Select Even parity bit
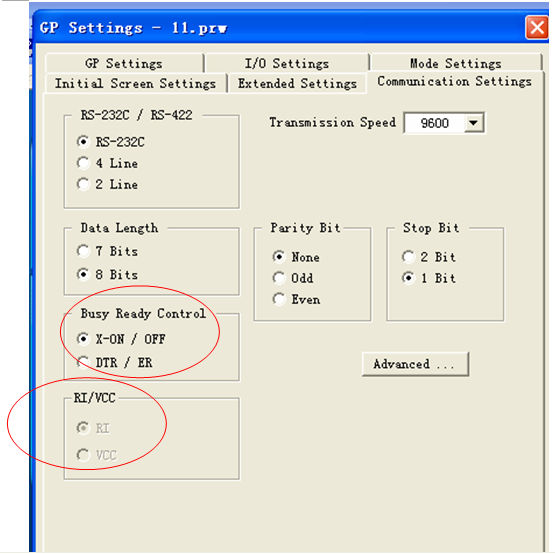The height and width of the screenshot is (554, 555). [297, 299]
